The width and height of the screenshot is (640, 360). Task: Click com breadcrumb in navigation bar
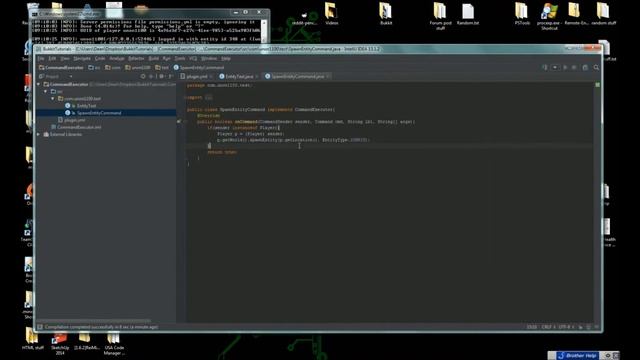click(113, 67)
